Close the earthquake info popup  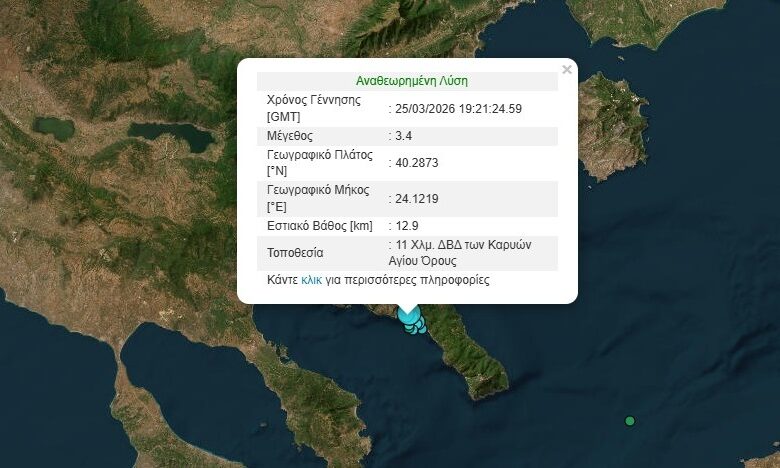[x=567, y=70]
